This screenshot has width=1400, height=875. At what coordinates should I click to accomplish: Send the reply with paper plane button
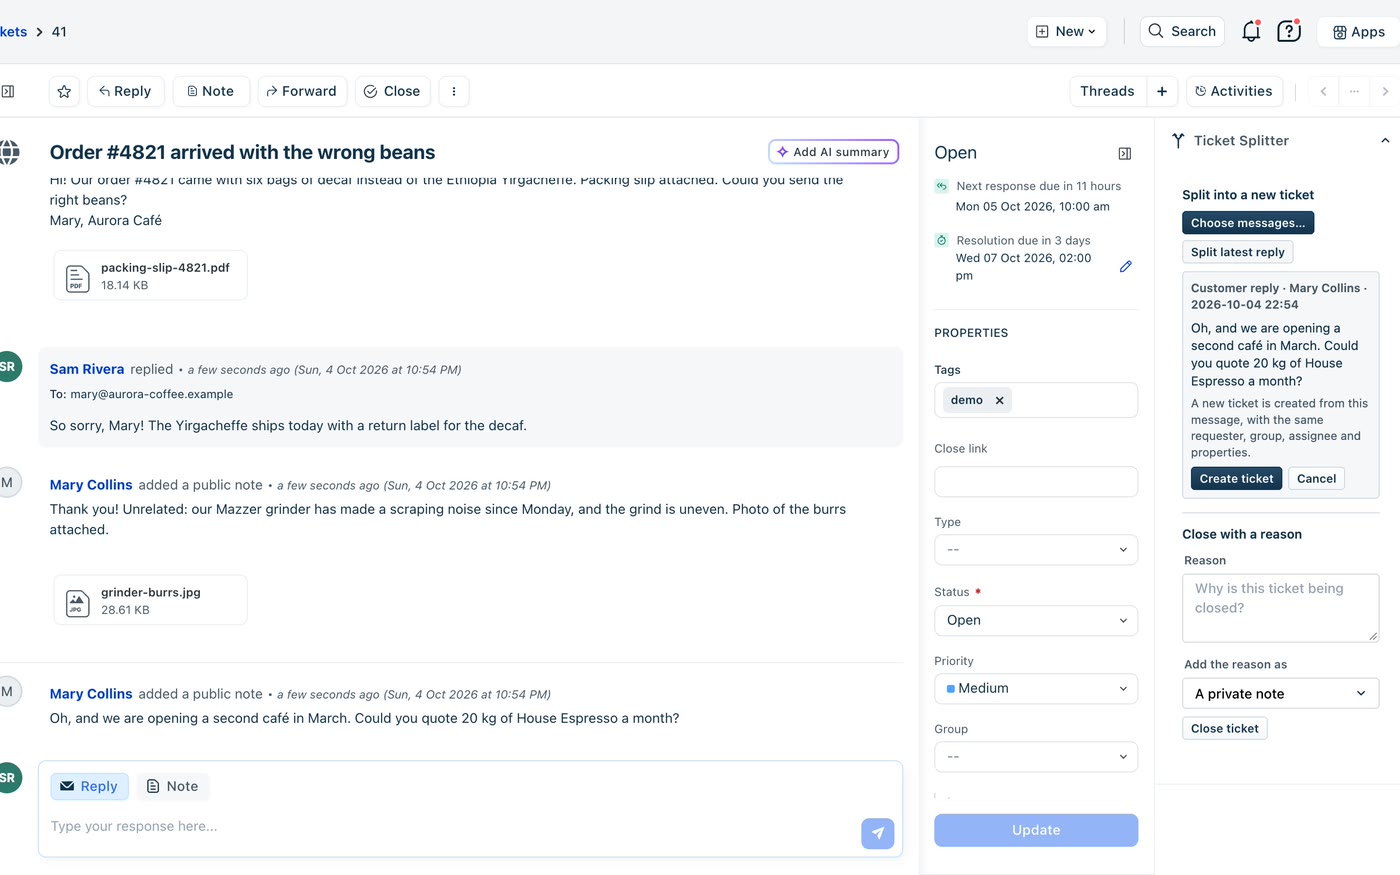[878, 833]
